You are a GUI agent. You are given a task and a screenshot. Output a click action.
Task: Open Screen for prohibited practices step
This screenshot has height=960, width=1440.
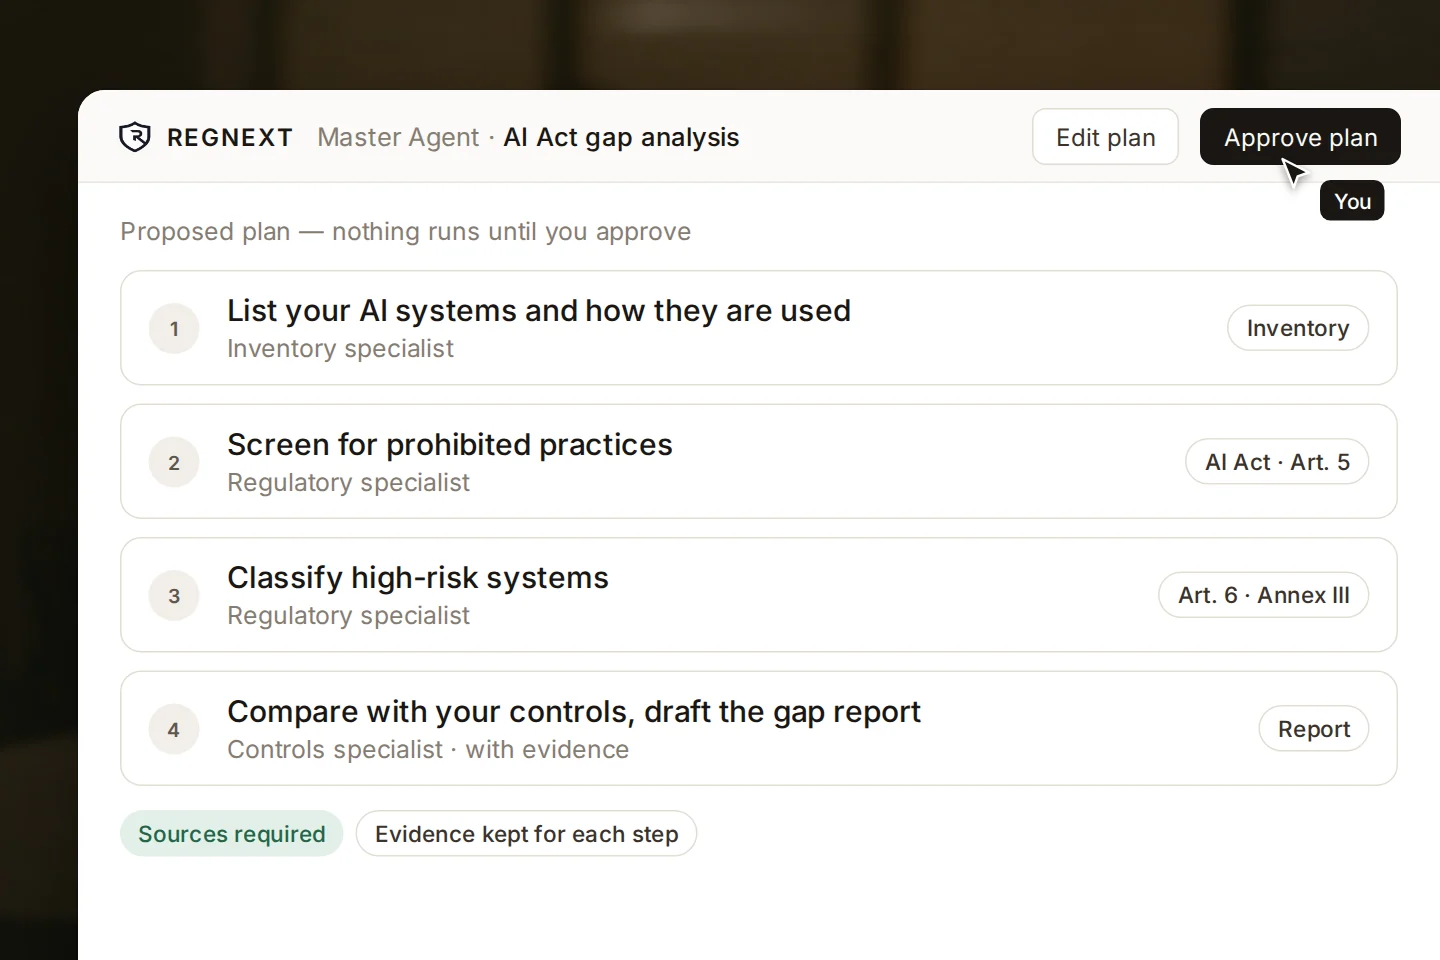click(758, 462)
